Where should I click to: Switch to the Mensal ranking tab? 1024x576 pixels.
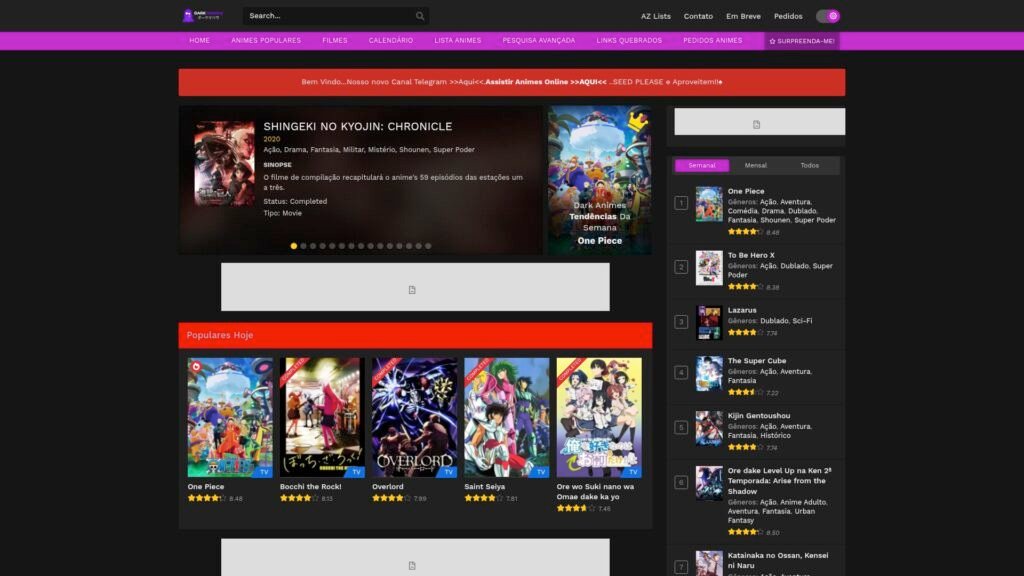(x=756, y=165)
